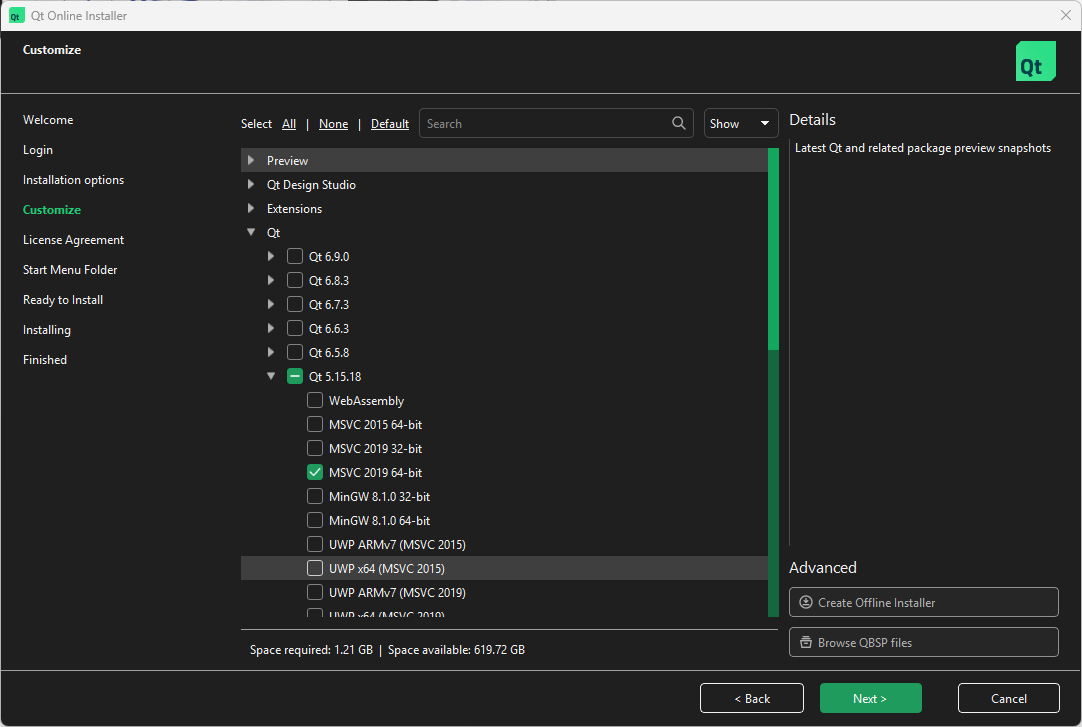Select the Preview row label
This screenshot has width=1082, height=727.
[x=287, y=161]
